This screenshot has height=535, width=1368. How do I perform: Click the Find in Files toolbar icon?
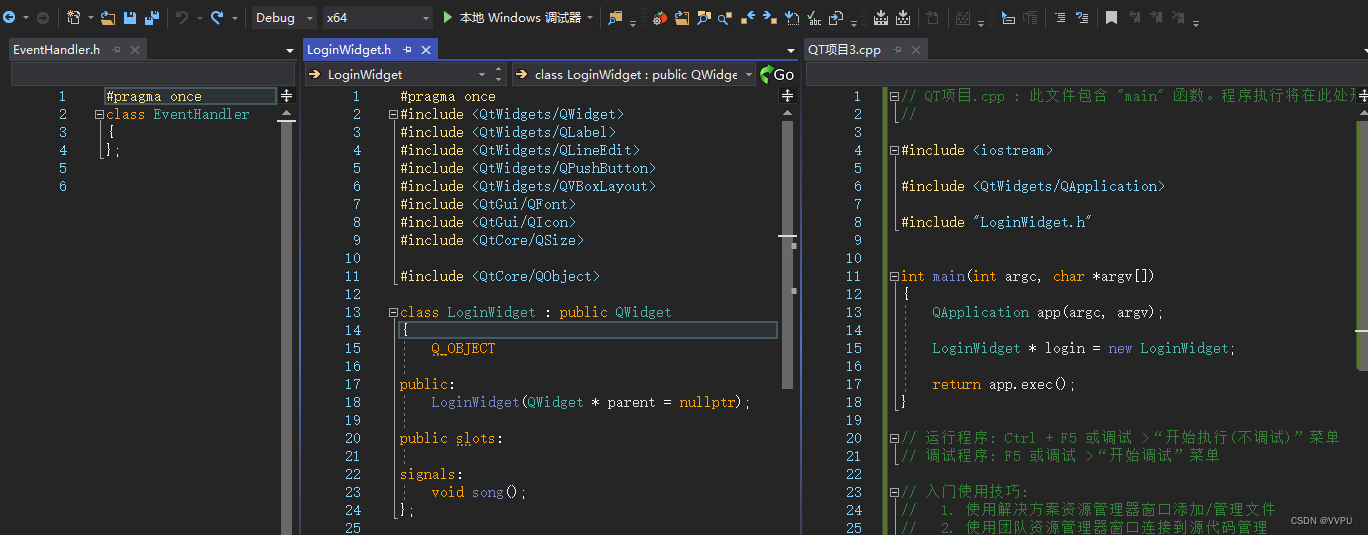(x=615, y=17)
